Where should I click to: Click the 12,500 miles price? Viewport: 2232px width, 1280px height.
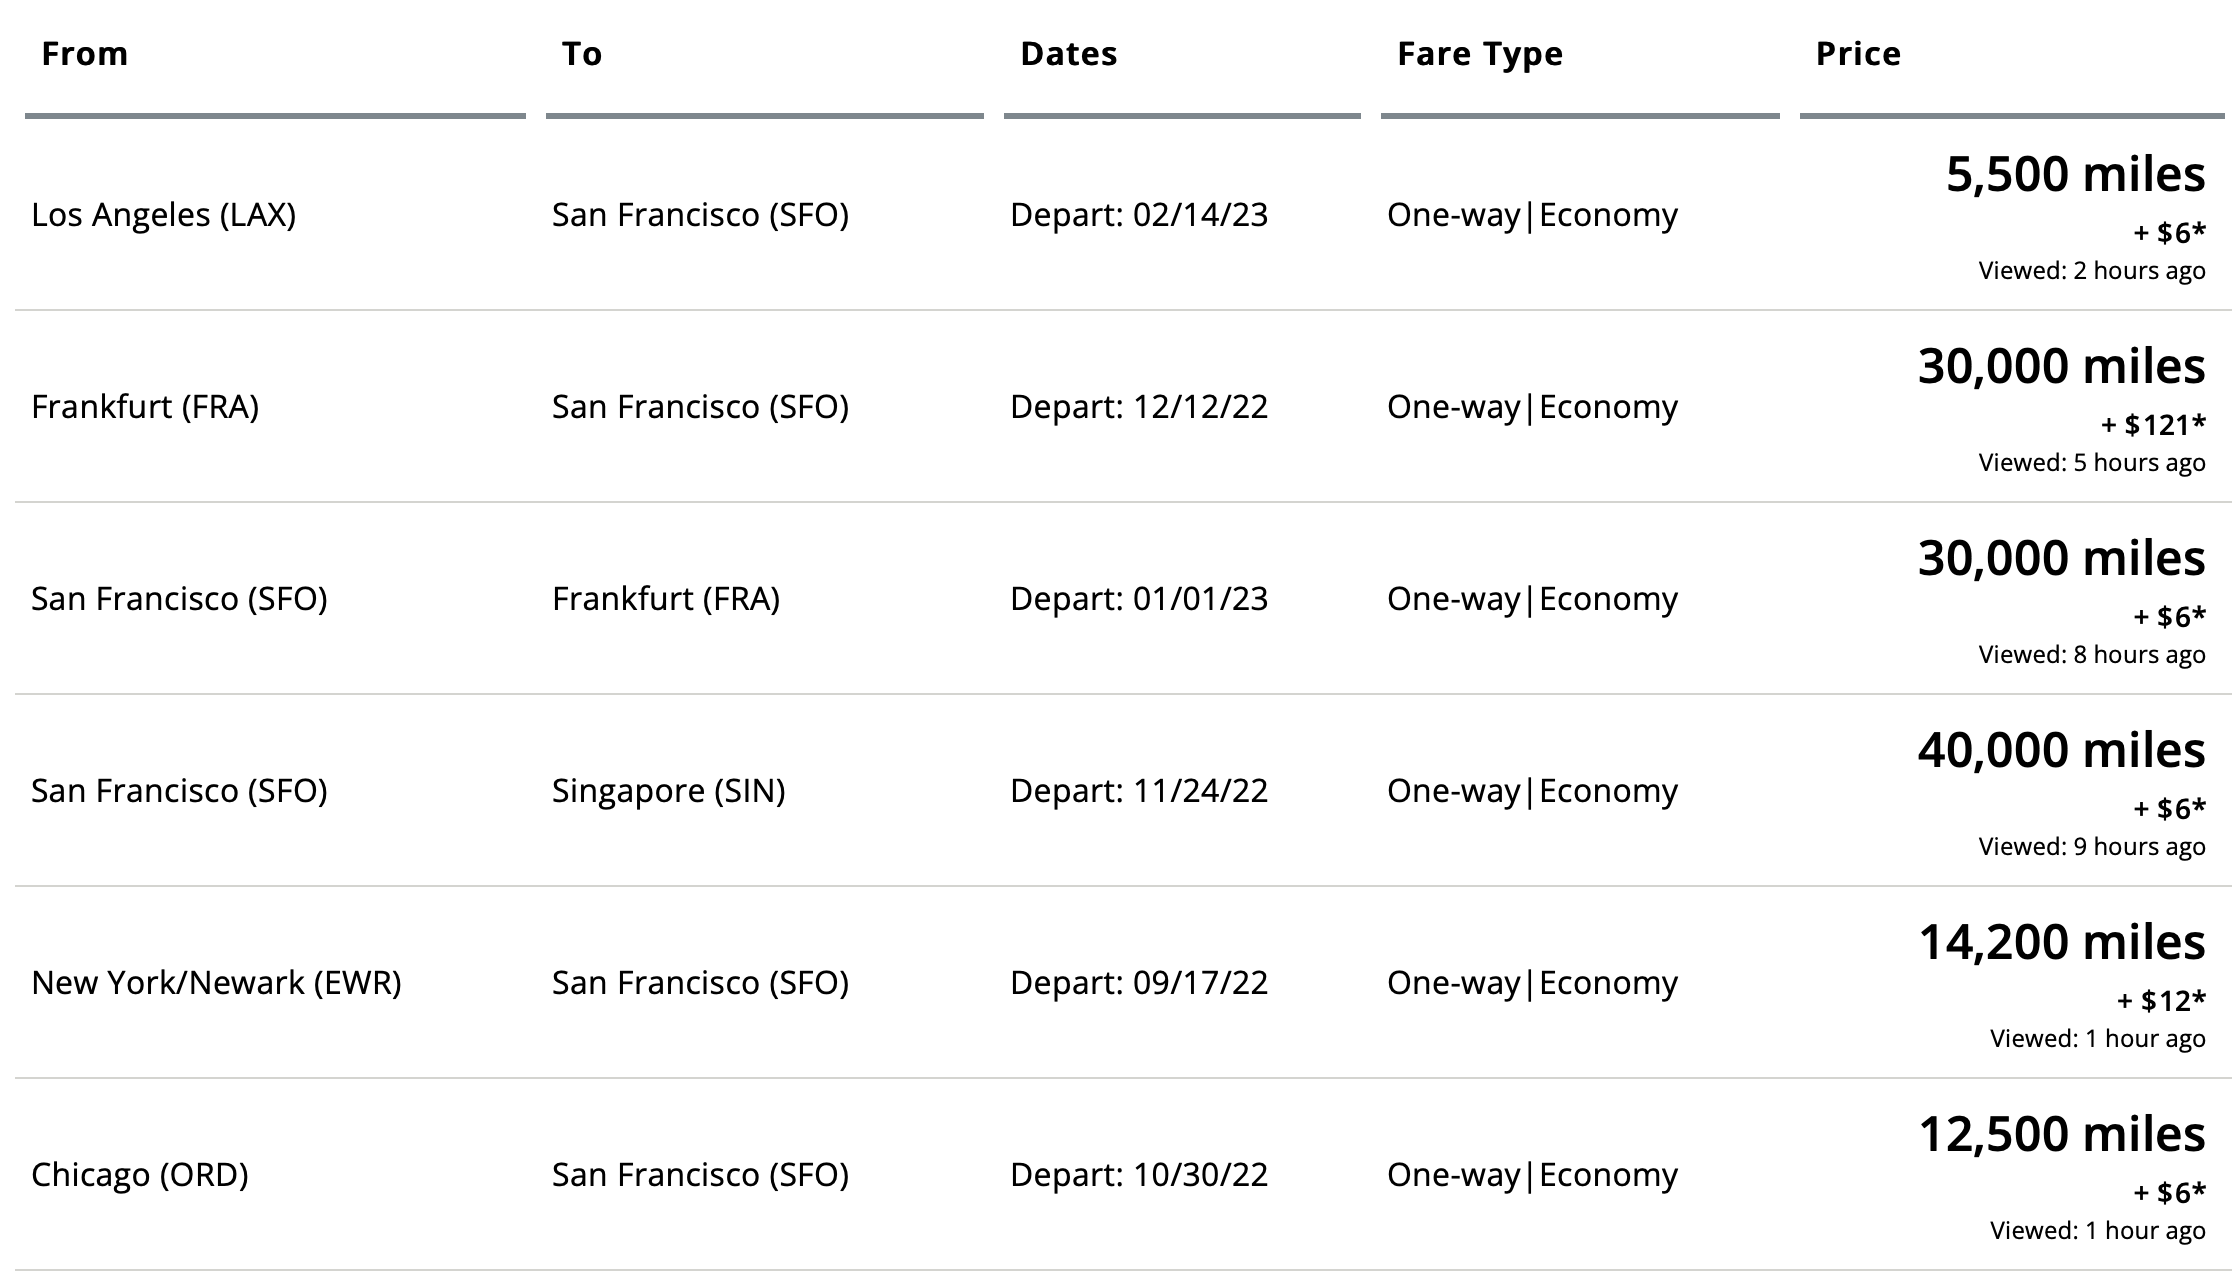tap(2061, 1135)
